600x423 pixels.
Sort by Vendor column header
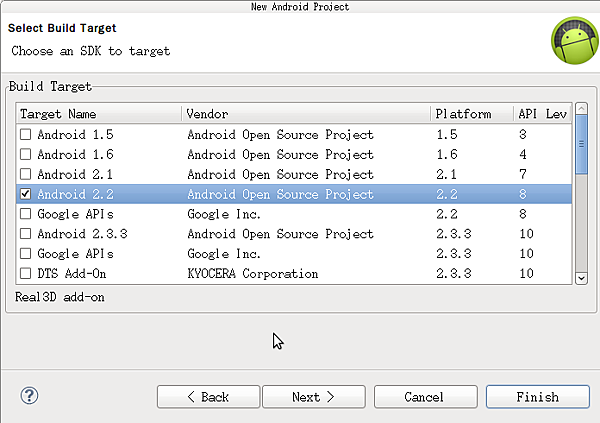pyautogui.click(x=306, y=114)
